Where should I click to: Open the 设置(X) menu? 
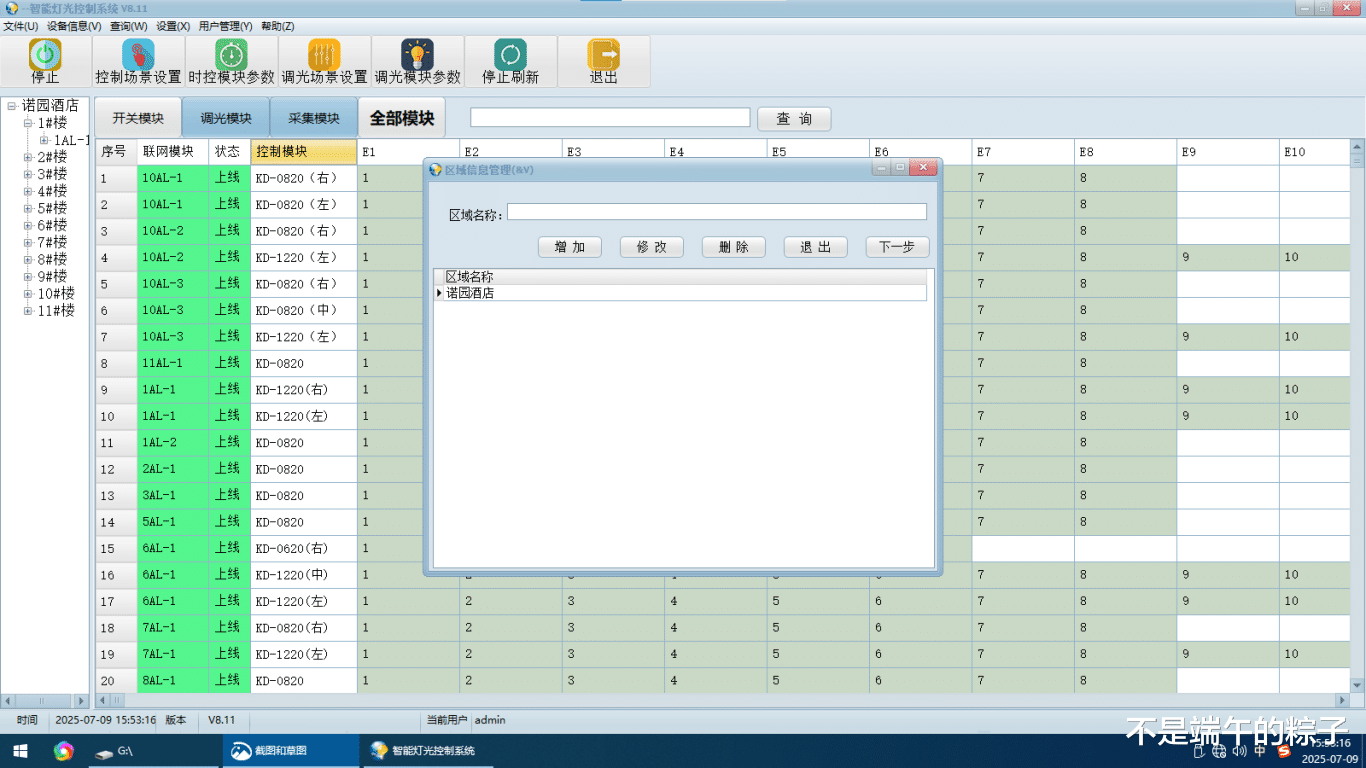[x=173, y=26]
